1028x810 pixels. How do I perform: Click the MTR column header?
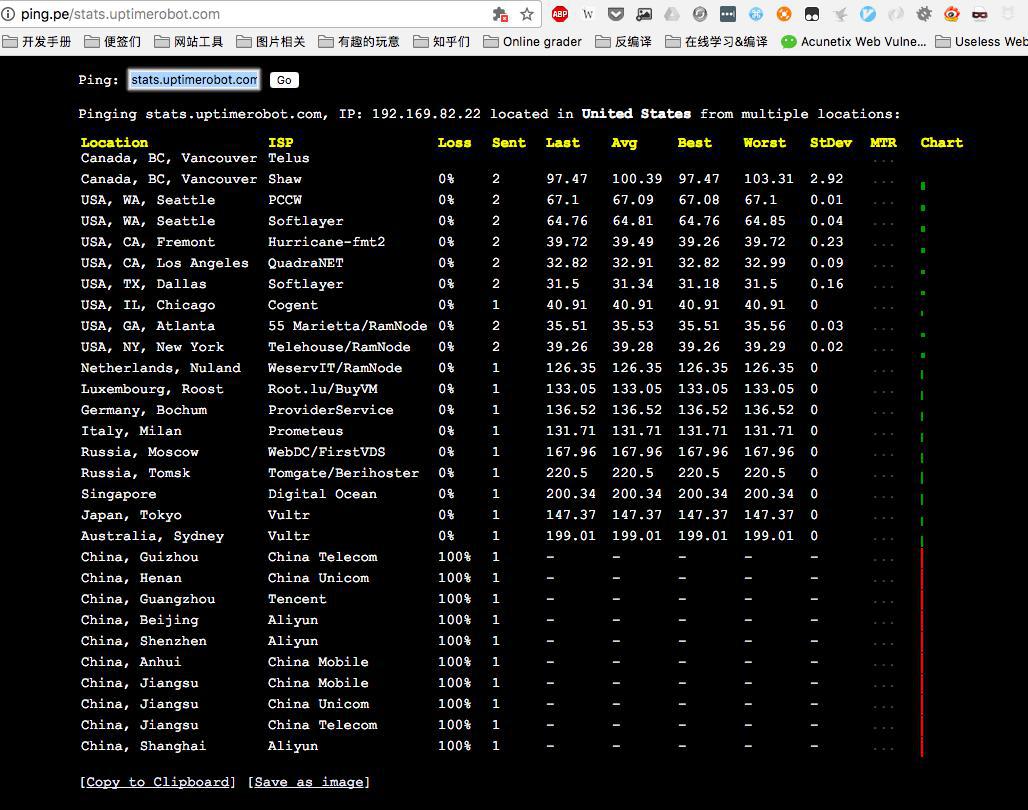tap(883, 142)
